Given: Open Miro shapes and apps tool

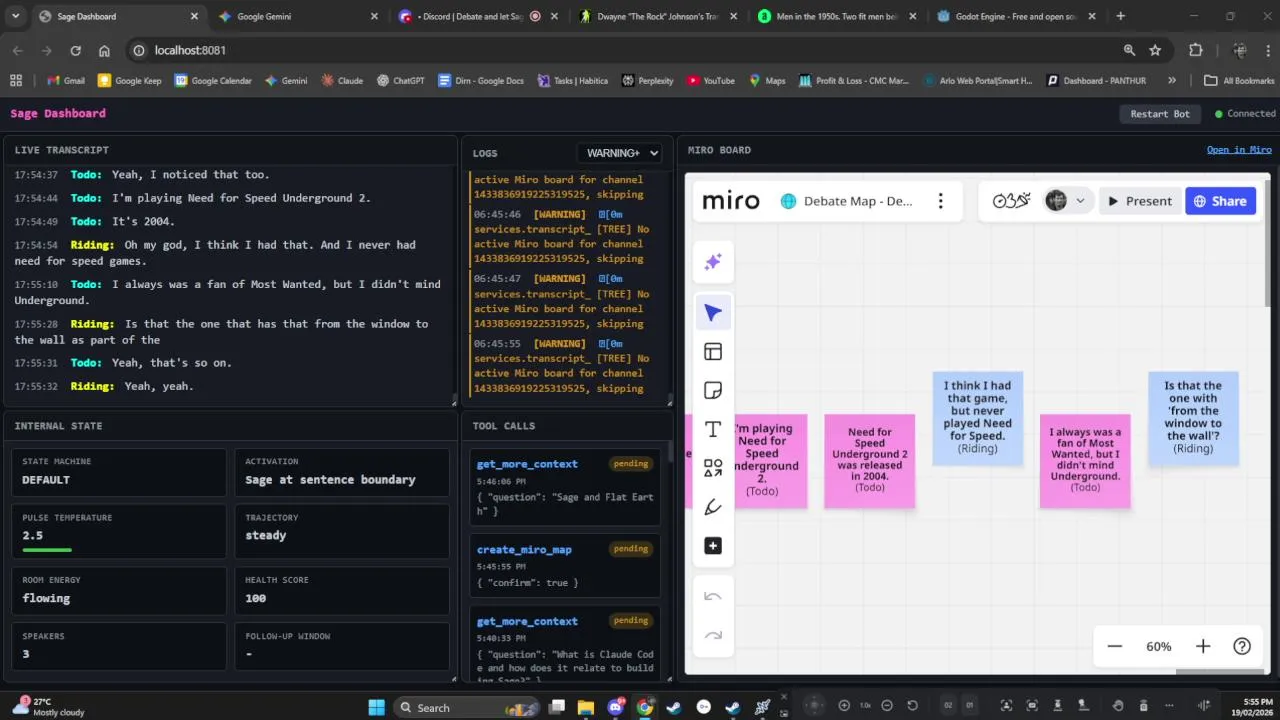Looking at the screenshot, I should click(x=713, y=468).
